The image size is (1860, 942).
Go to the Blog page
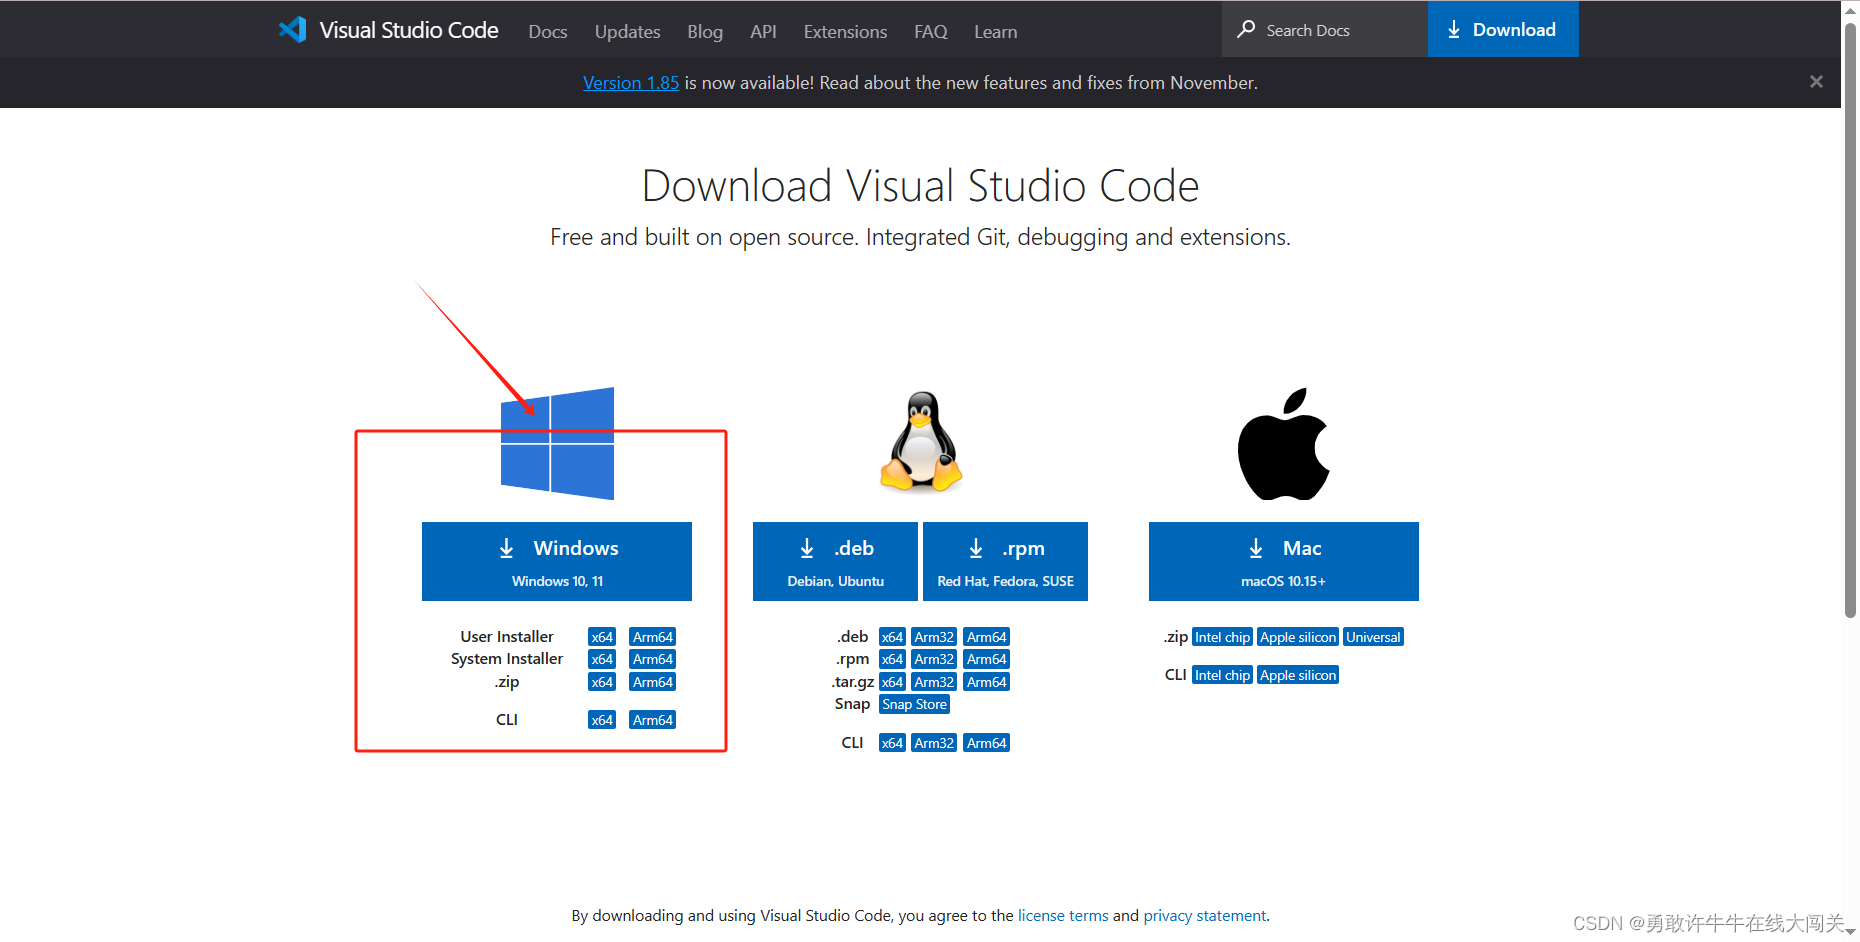(705, 32)
